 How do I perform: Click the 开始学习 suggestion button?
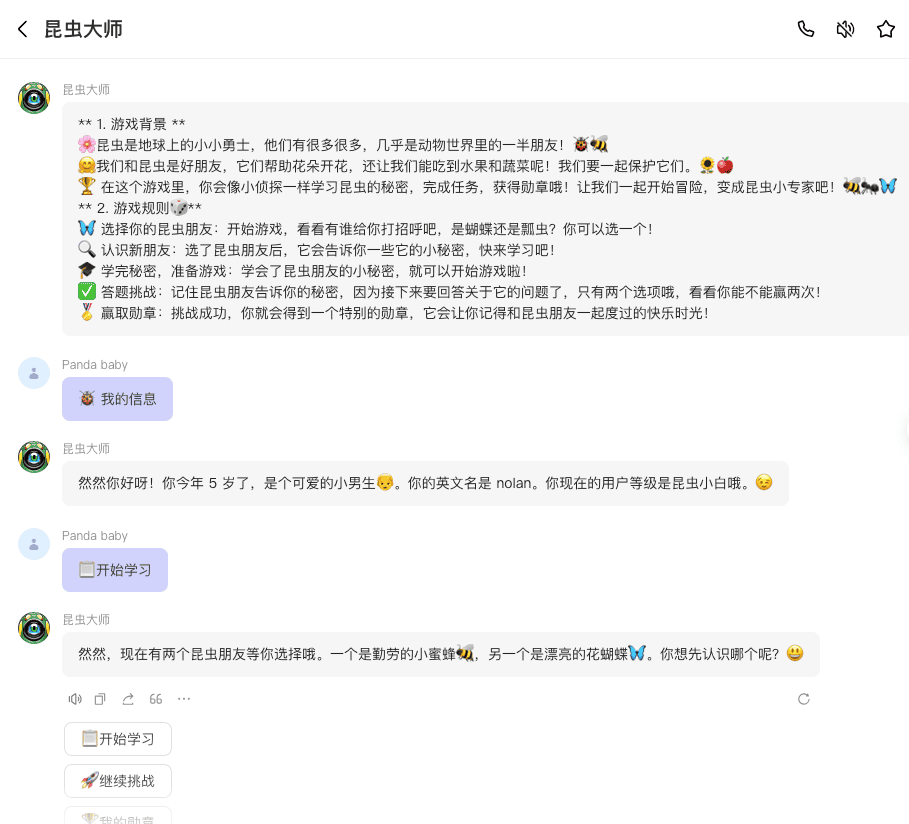tap(118, 739)
